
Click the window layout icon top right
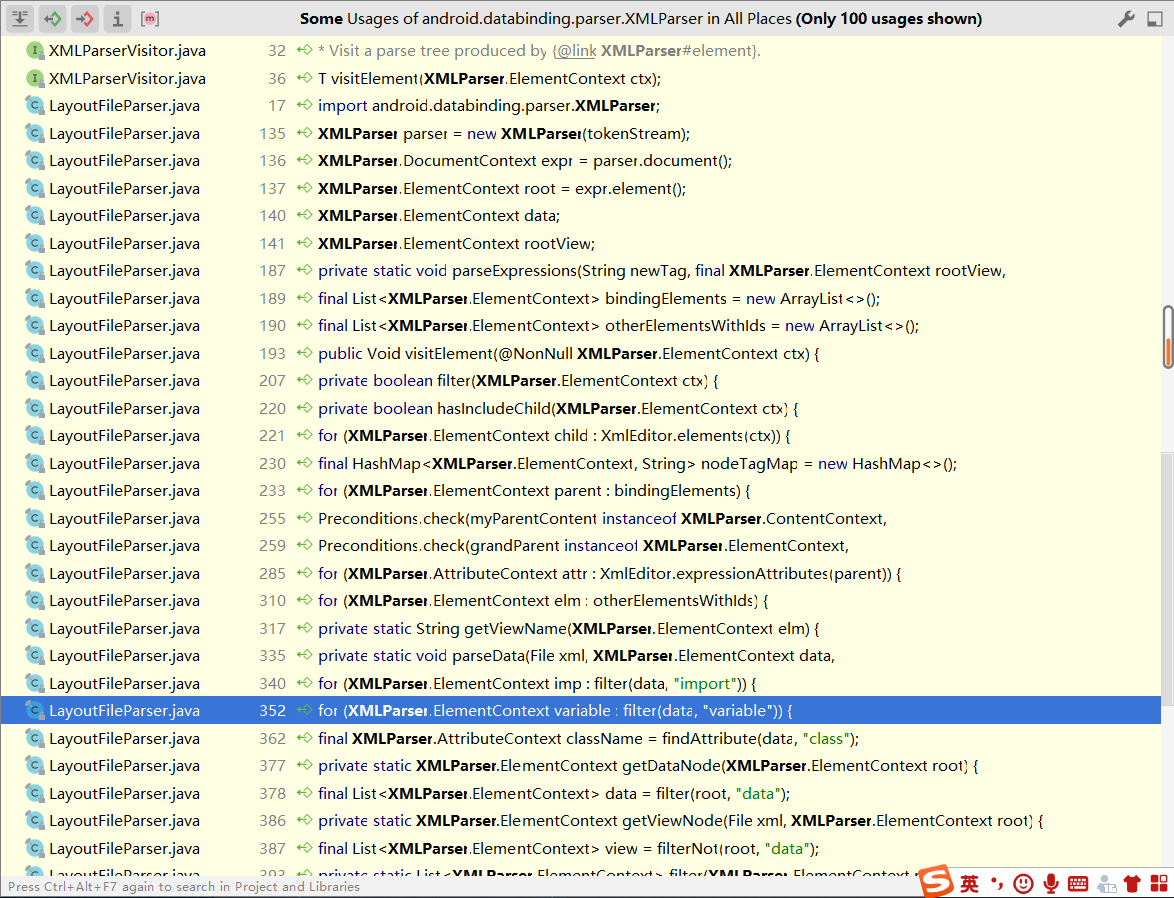coord(1153,18)
